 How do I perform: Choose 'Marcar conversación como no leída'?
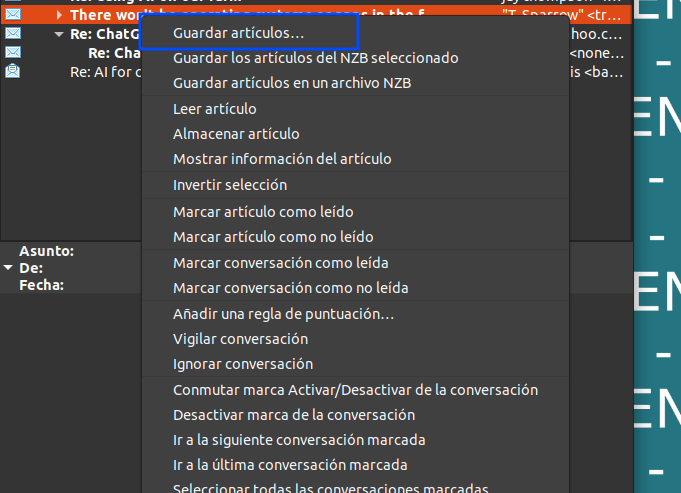pyautogui.click(x=355, y=288)
